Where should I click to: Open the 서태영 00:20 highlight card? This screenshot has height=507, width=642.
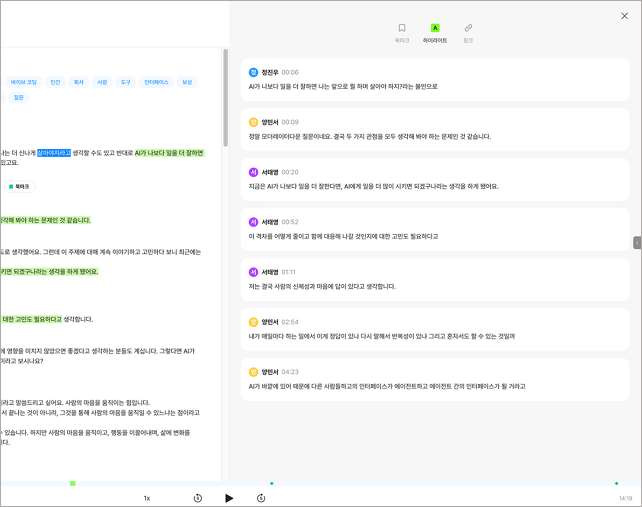(x=435, y=179)
